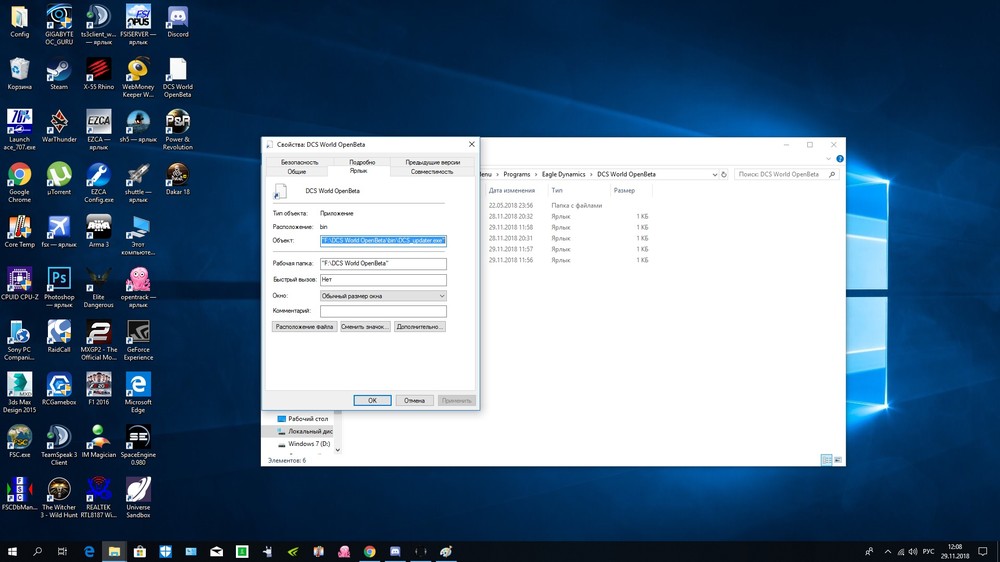
Task: Select the WarThunder desktop icon
Action: tap(59, 123)
